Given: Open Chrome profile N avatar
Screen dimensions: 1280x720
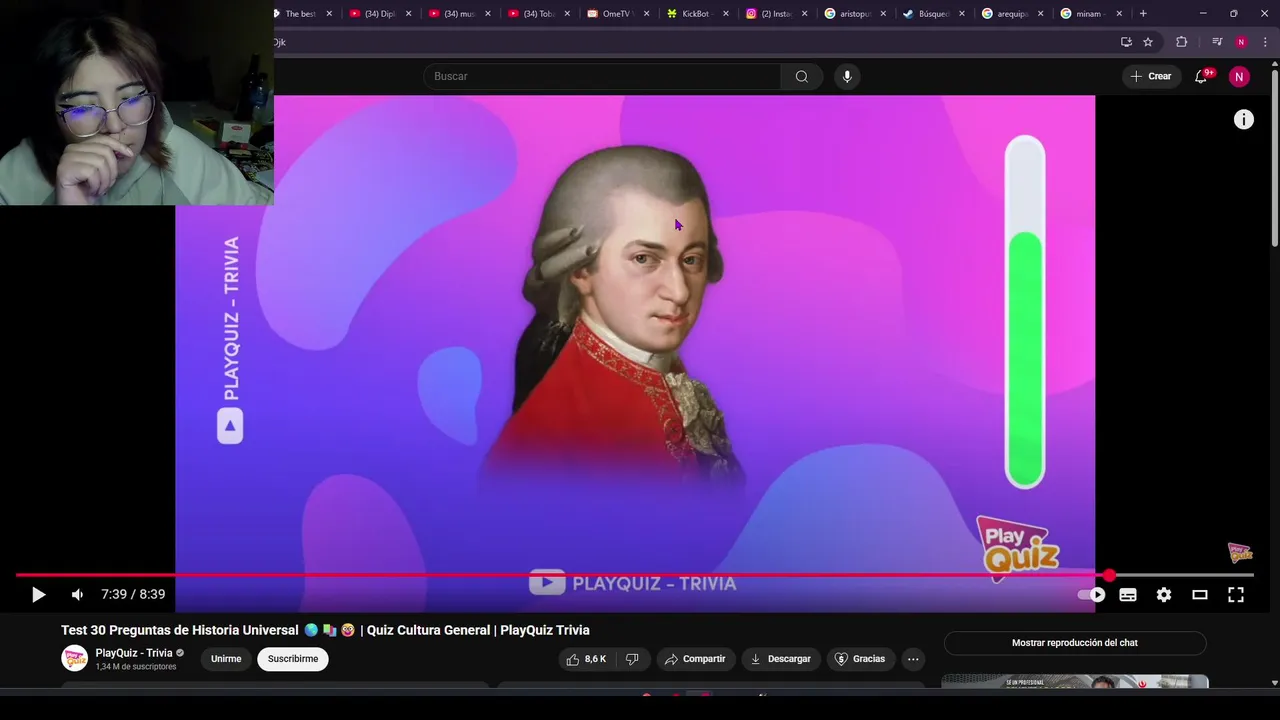Looking at the screenshot, I should click(1241, 42).
